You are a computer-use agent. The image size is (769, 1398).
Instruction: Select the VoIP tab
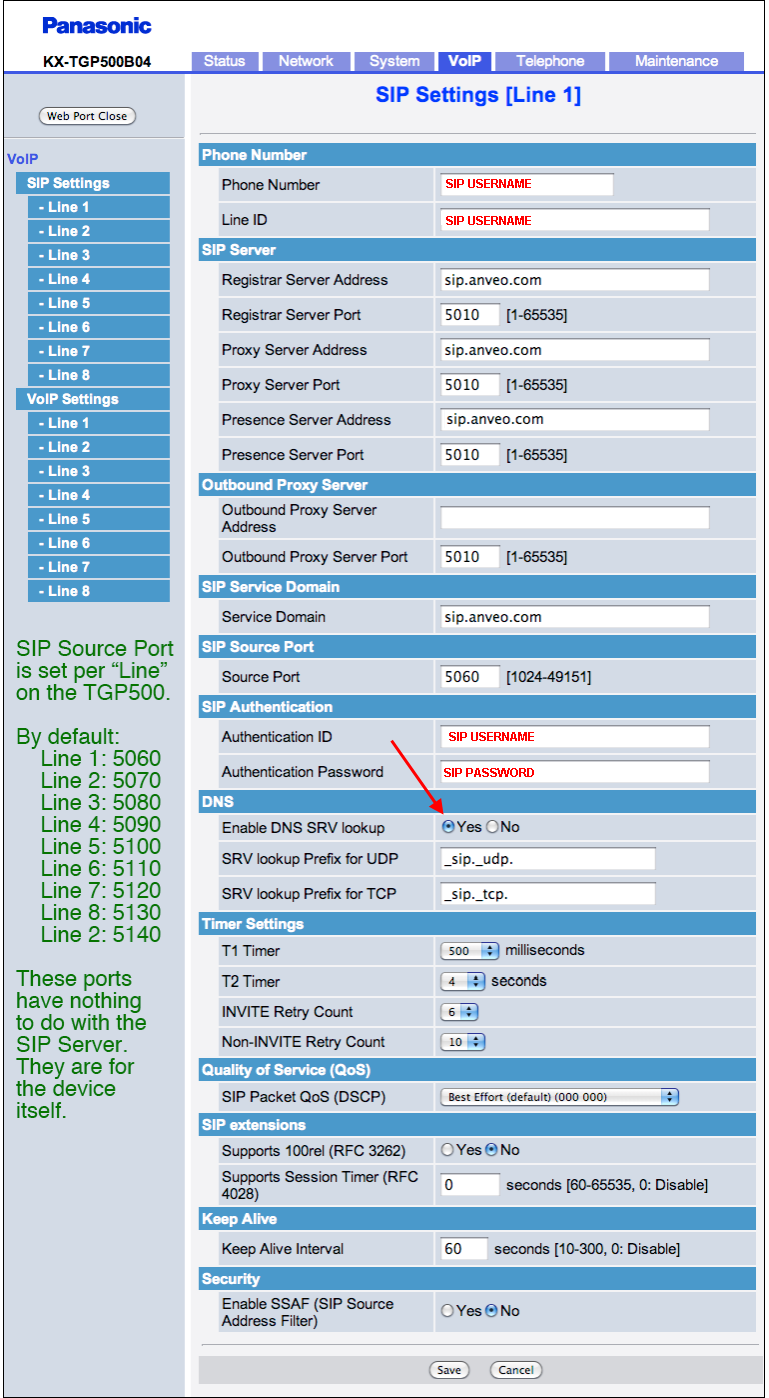point(465,61)
